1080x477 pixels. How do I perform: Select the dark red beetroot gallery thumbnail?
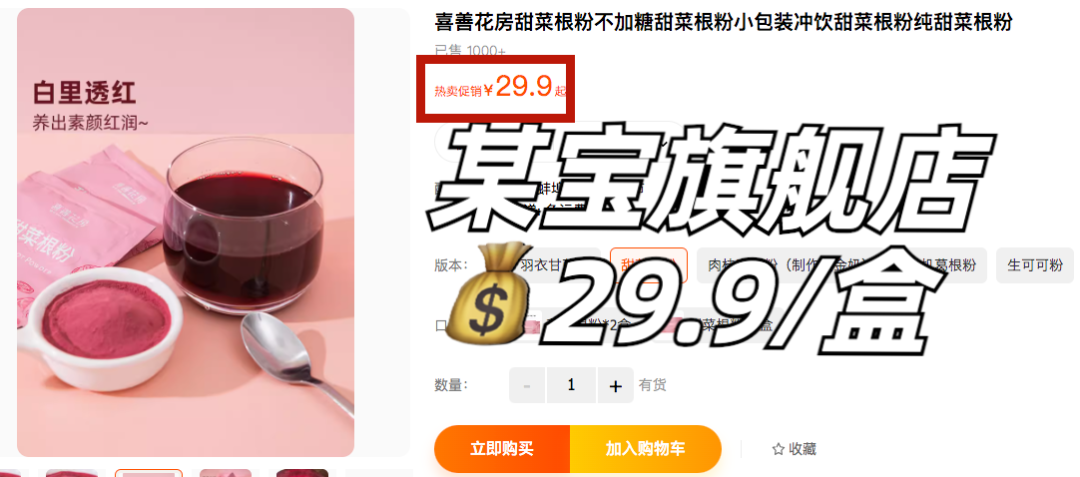(x=302, y=473)
